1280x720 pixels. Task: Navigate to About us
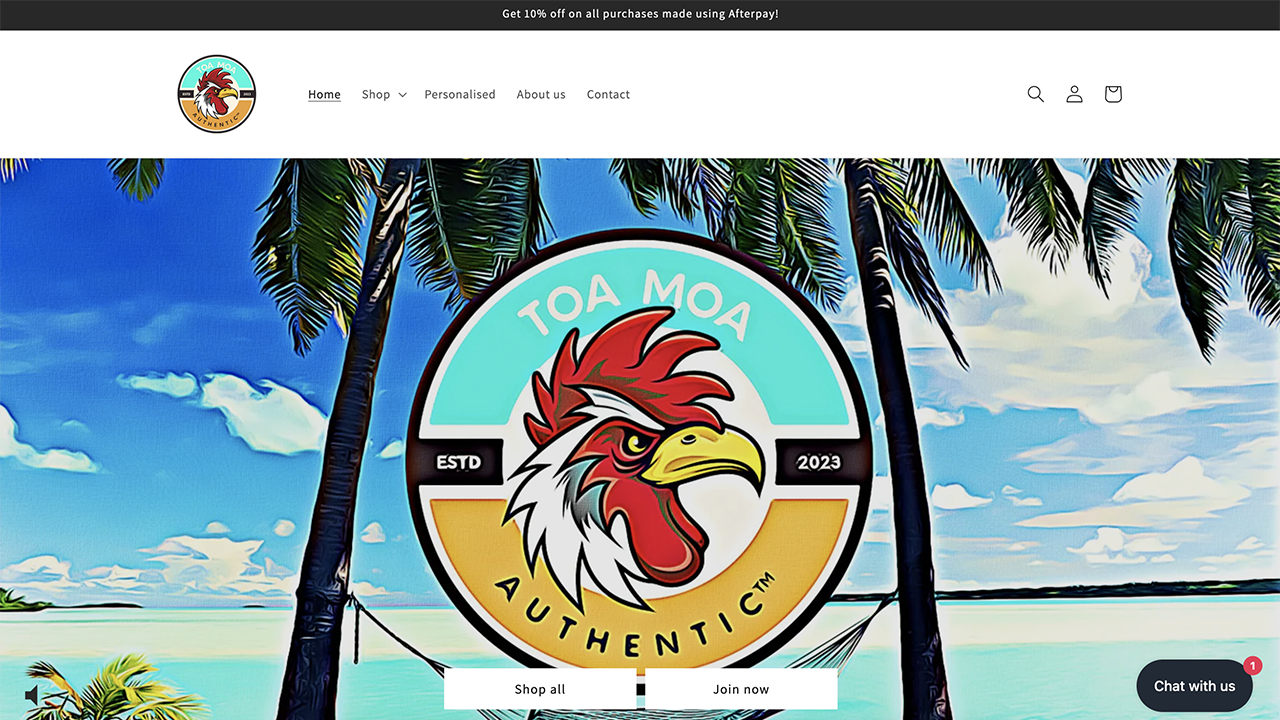pos(541,95)
